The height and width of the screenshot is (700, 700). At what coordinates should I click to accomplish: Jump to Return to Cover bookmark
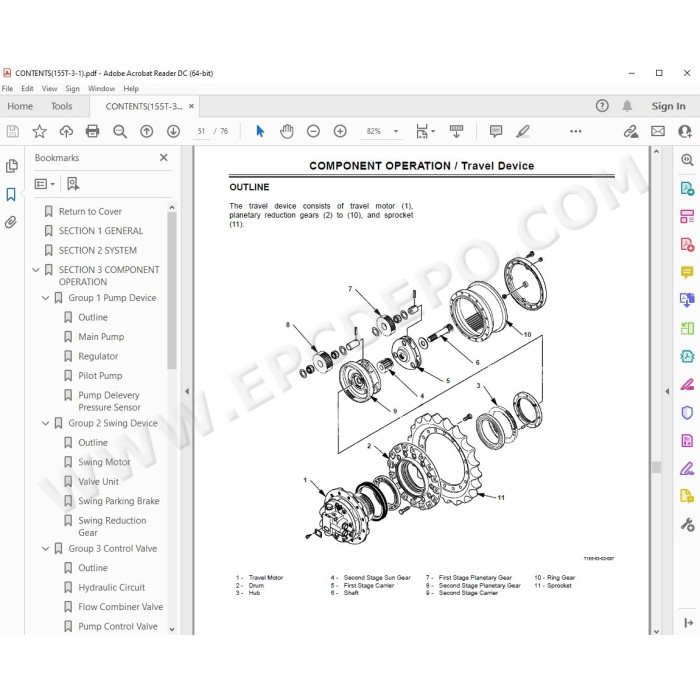pyautogui.click(x=90, y=212)
